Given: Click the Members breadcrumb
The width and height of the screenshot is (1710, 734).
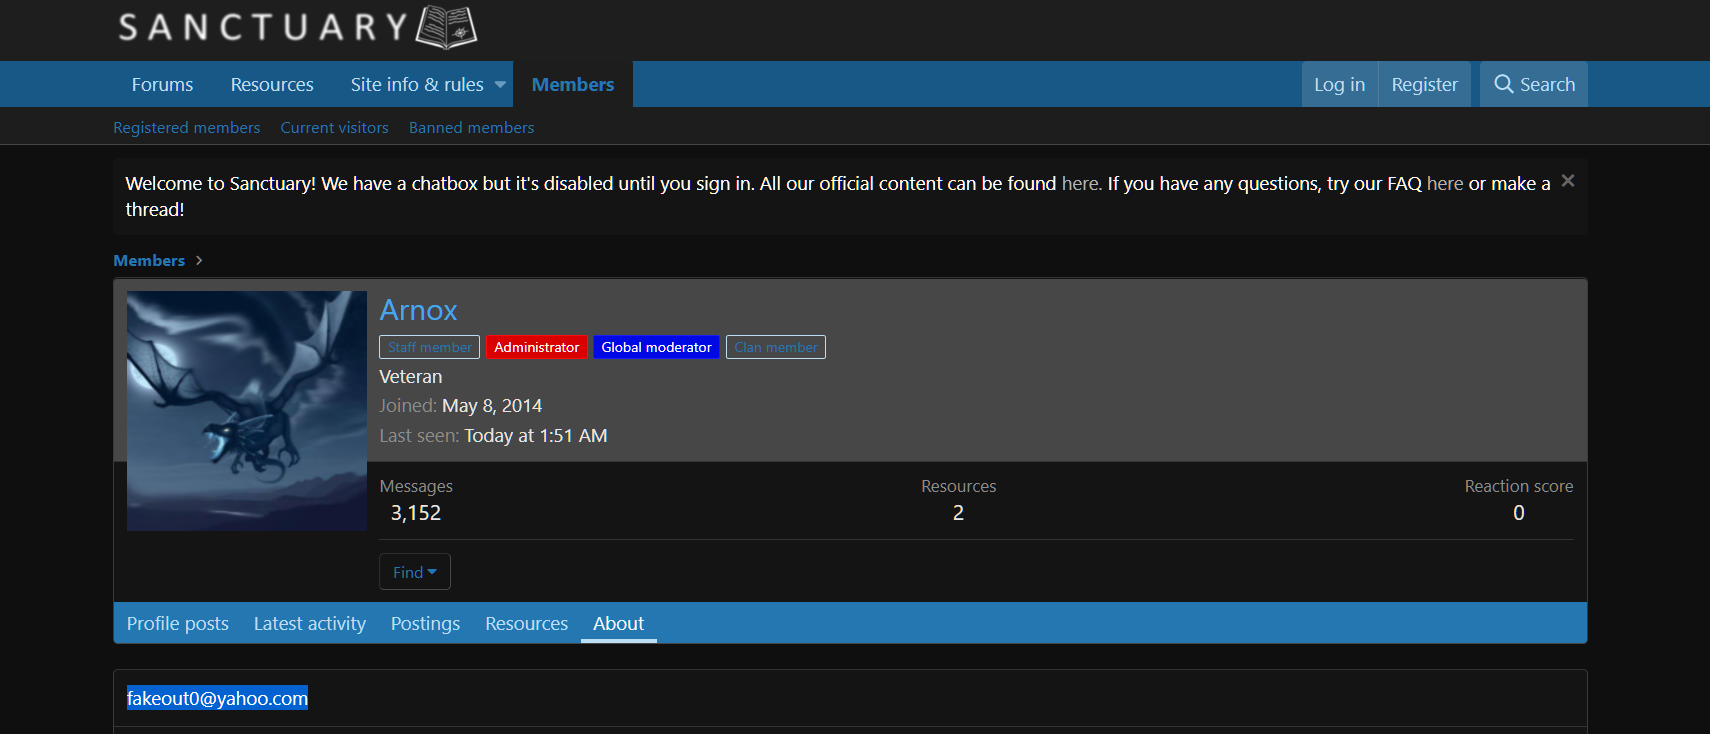Looking at the screenshot, I should (149, 260).
